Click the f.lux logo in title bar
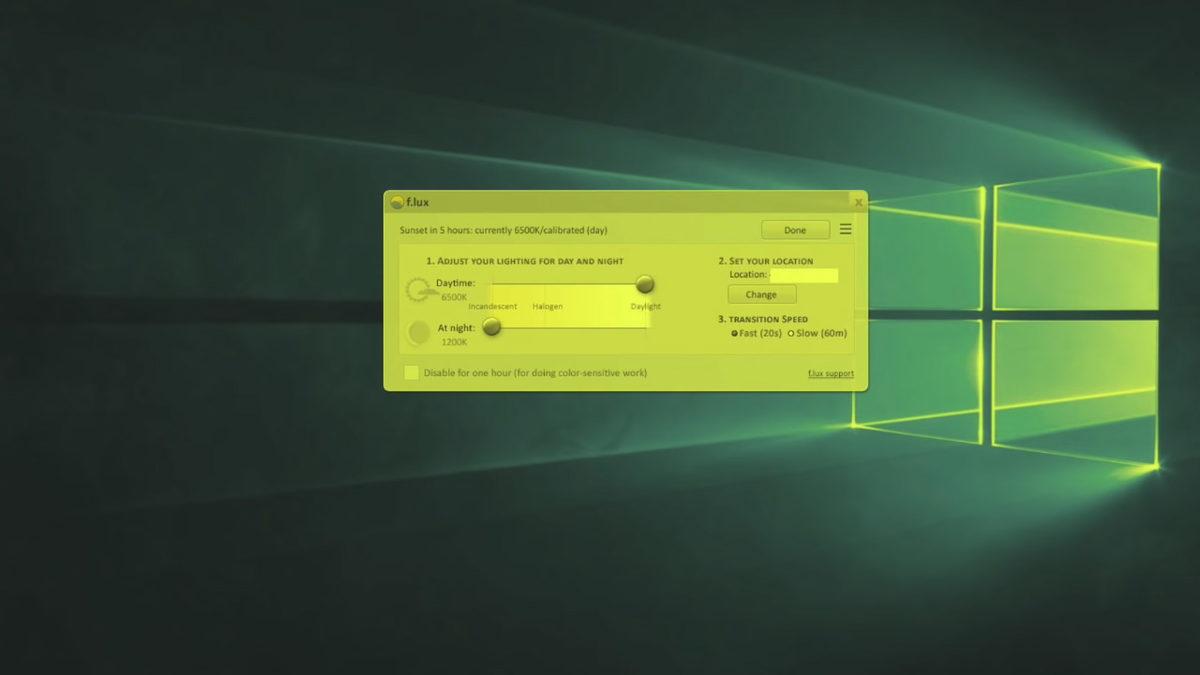Image resolution: width=1200 pixels, height=675 pixels. 397,202
